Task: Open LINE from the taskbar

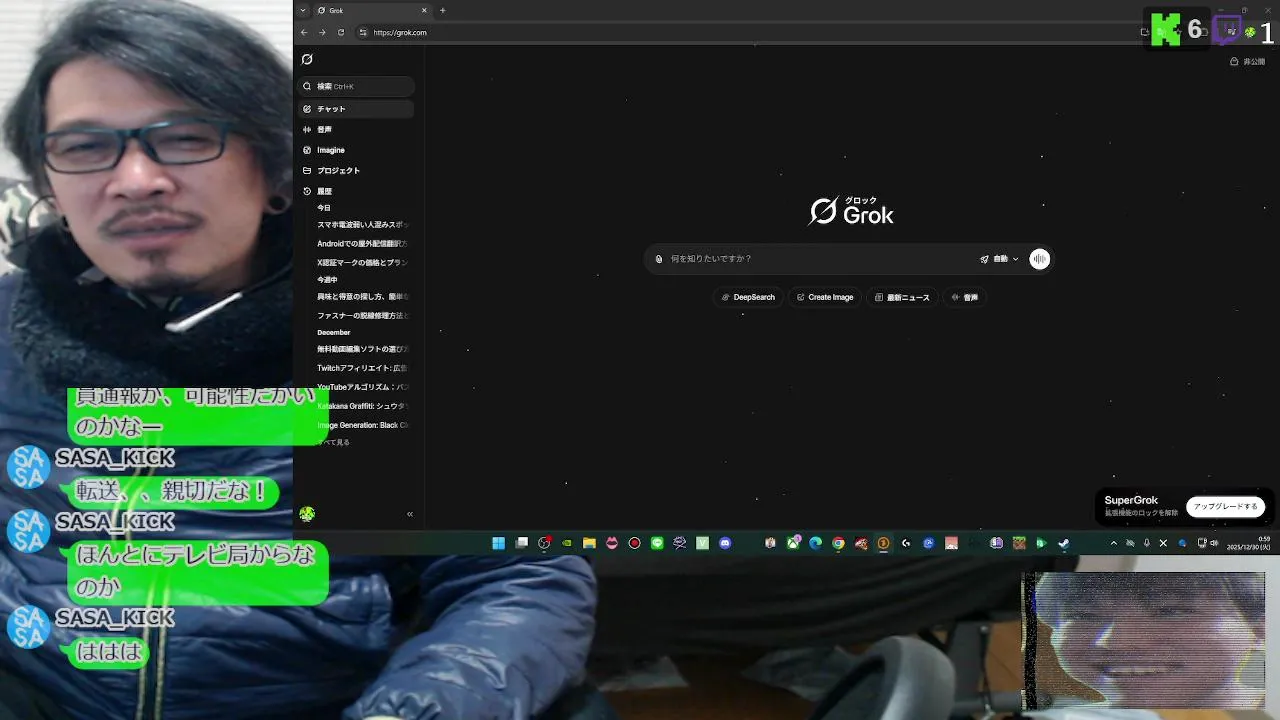Action: (x=657, y=543)
